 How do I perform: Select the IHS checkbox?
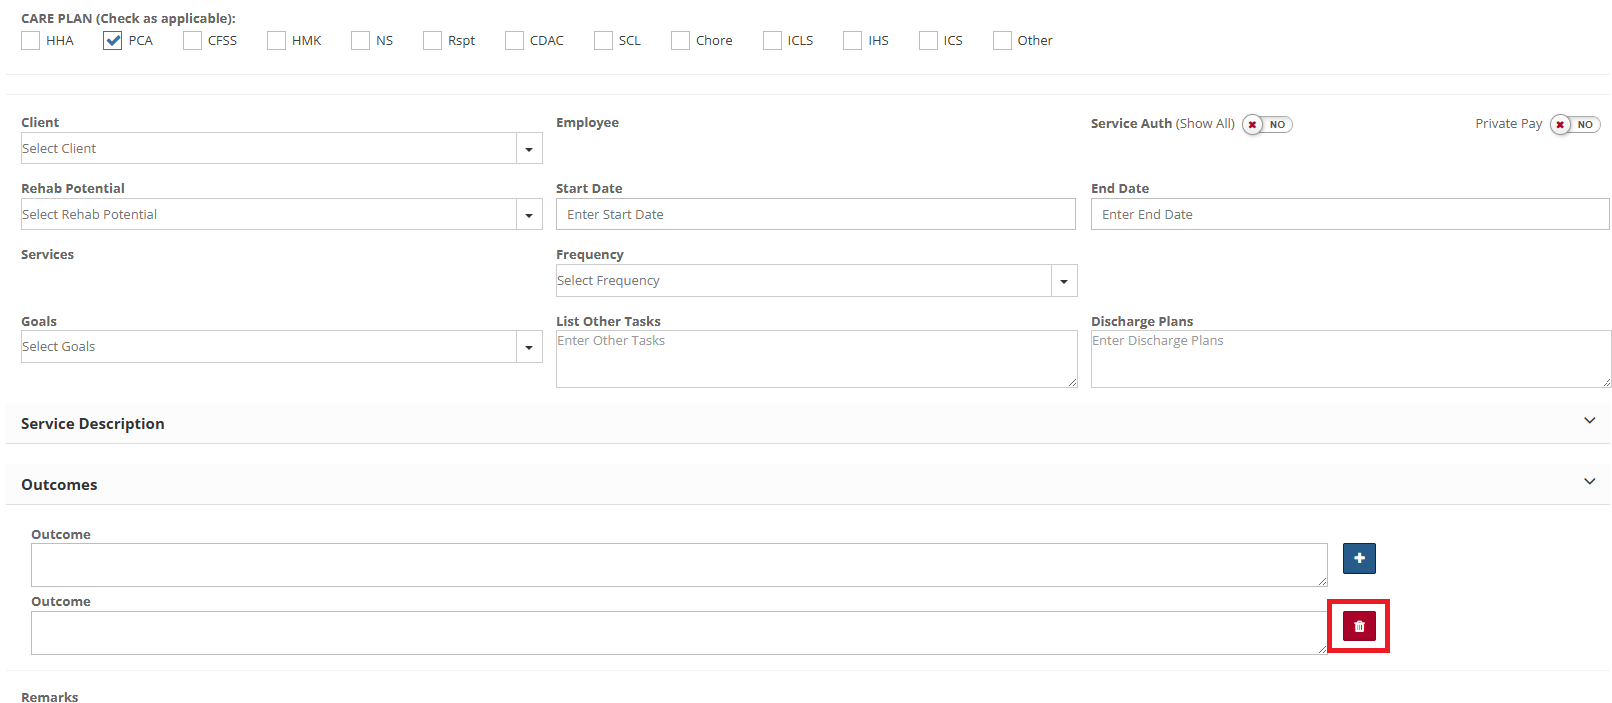(x=853, y=40)
